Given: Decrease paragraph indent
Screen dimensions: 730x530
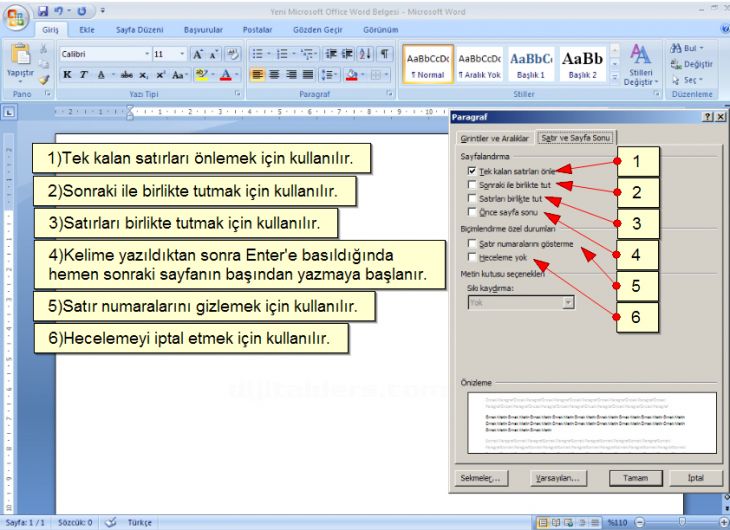Looking at the screenshot, I should pos(331,54).
